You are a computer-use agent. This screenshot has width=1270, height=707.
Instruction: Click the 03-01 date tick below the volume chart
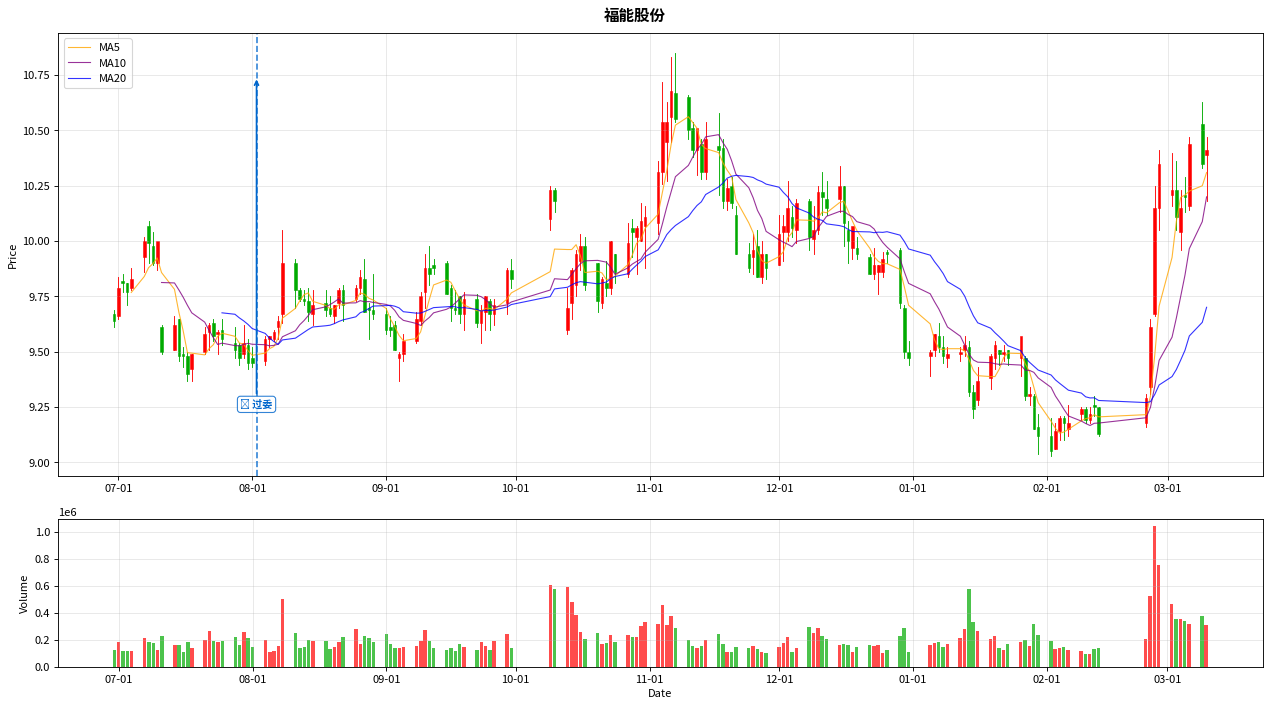click(x=1167, y=680)
